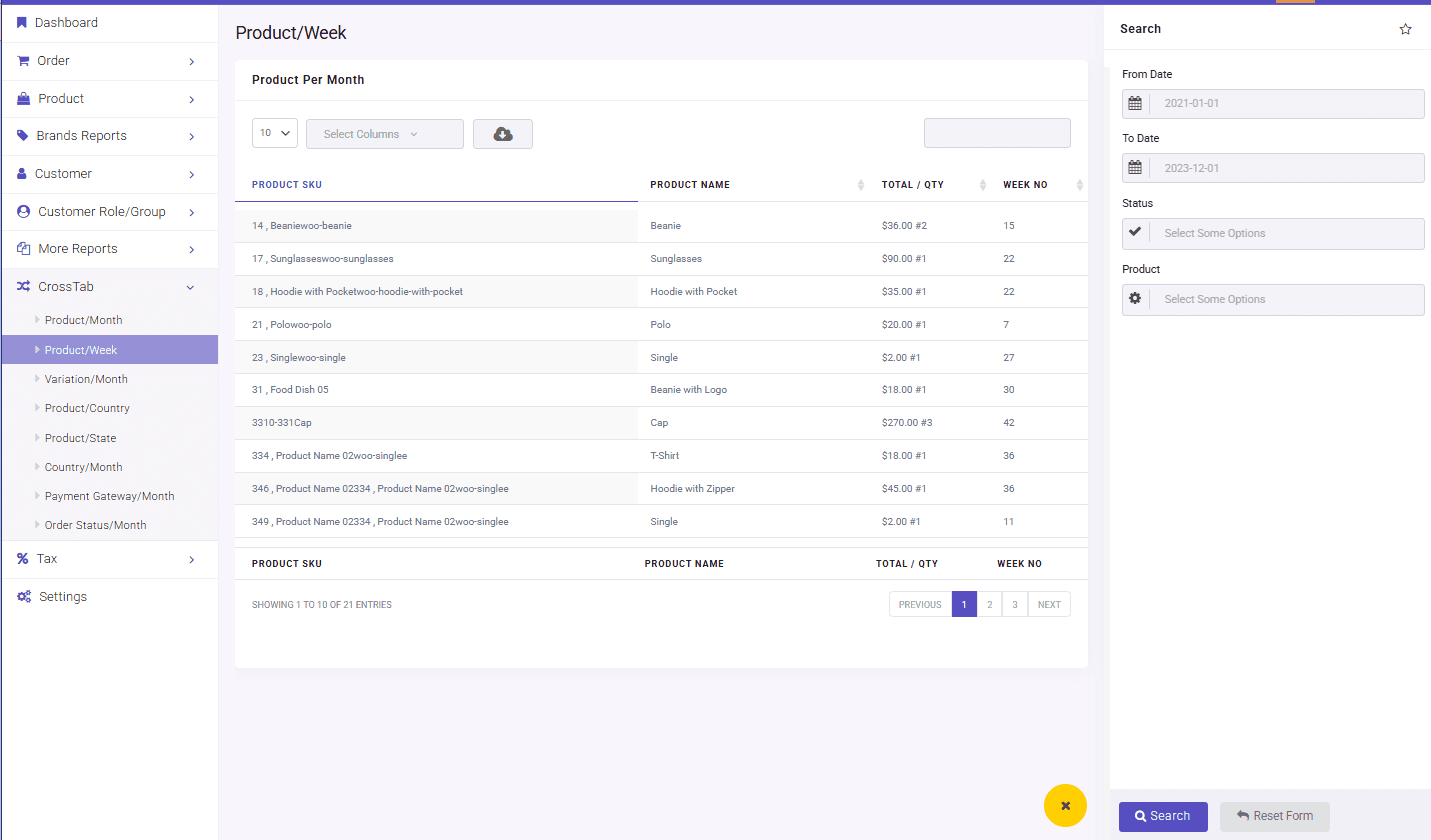This screenshot has width=1431, height=840.
Task: Dismiss the yellow floating close button
Action: [1065, 805]
